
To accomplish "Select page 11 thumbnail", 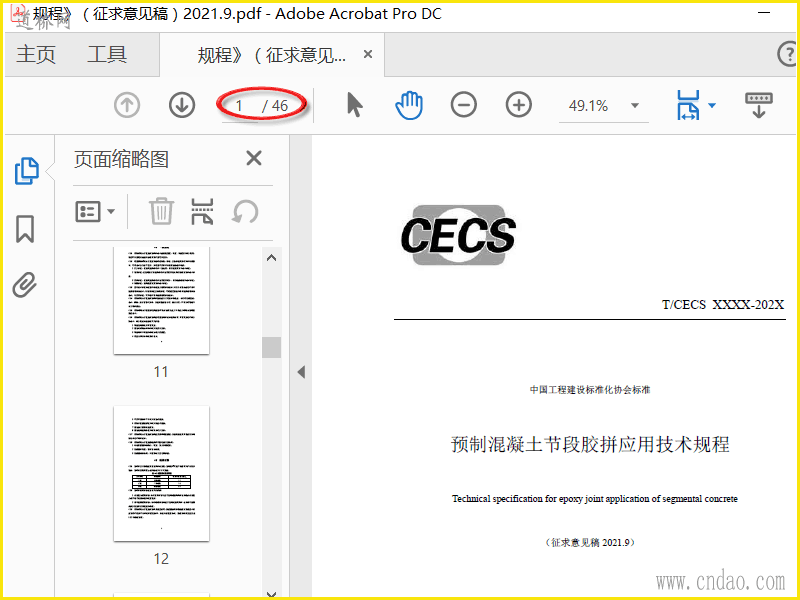I will (161, 300).
